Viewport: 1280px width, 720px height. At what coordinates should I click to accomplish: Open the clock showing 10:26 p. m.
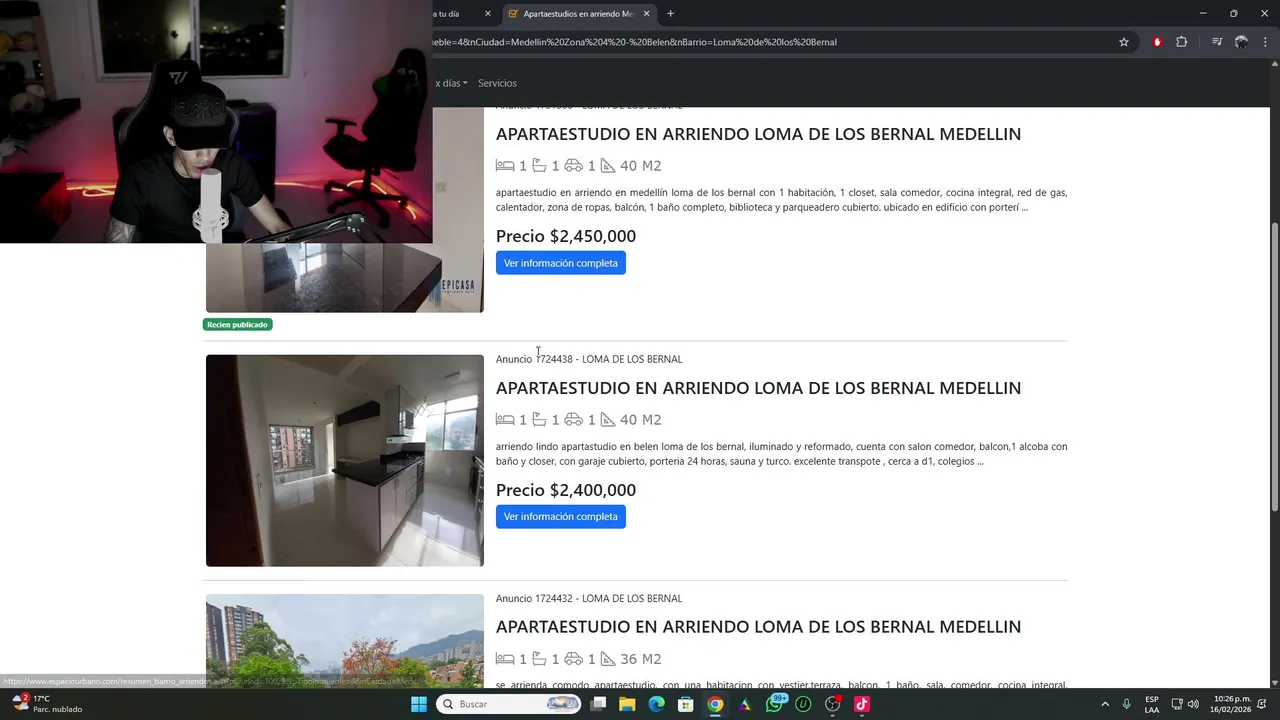(x=1232, y=704)
